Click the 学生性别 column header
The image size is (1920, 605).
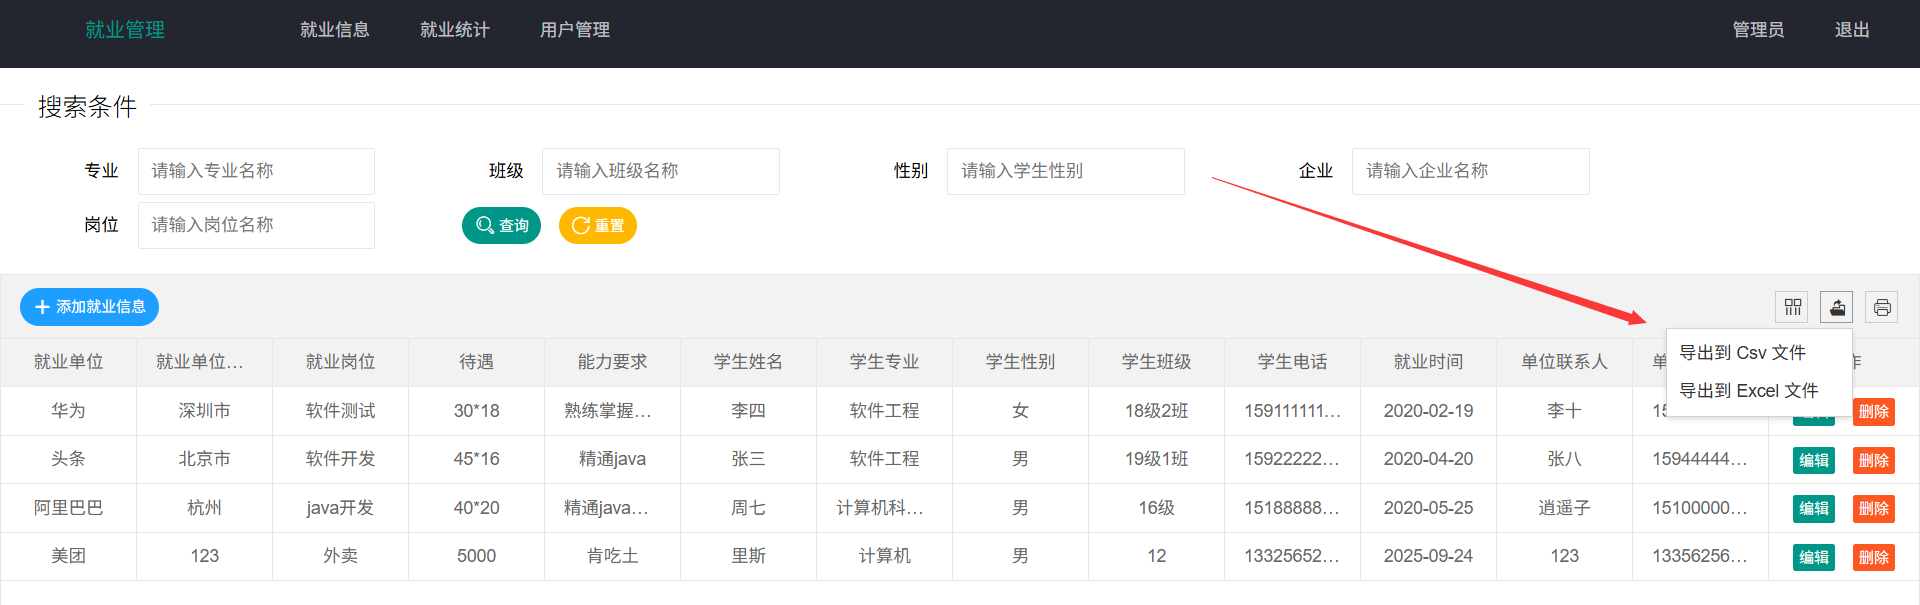pyautogui.click(x=1021, y=362)
